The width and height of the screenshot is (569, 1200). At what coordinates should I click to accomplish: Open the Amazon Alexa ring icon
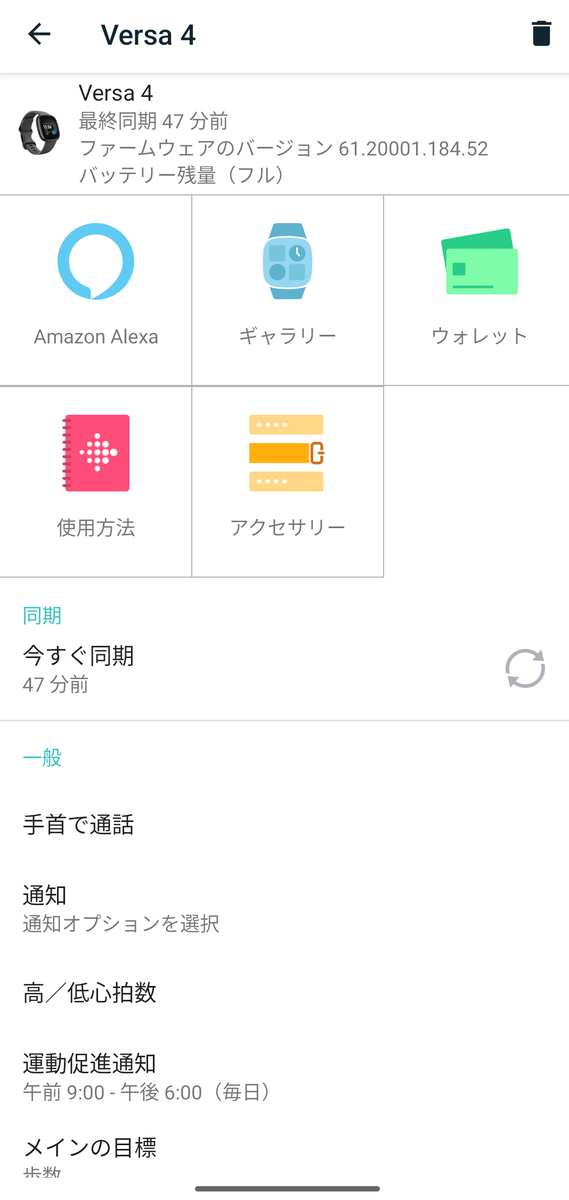coord(96,262)
